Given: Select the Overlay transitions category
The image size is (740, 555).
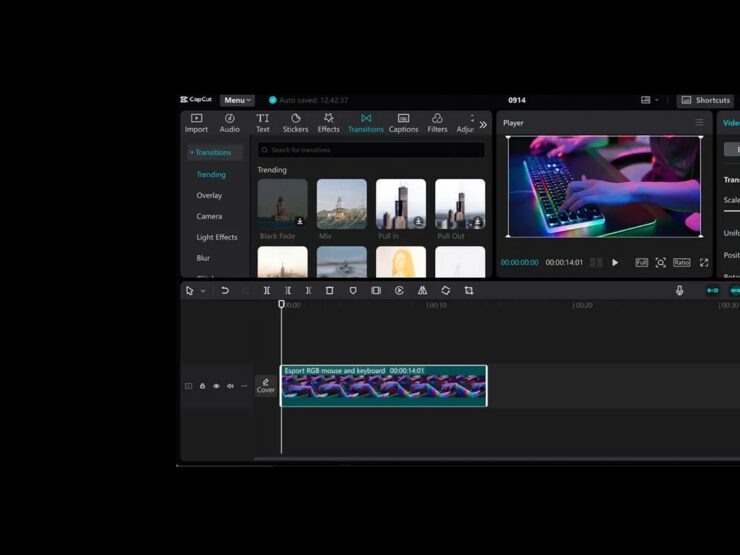Looking at the screenshot, I should tap(209, 195).
